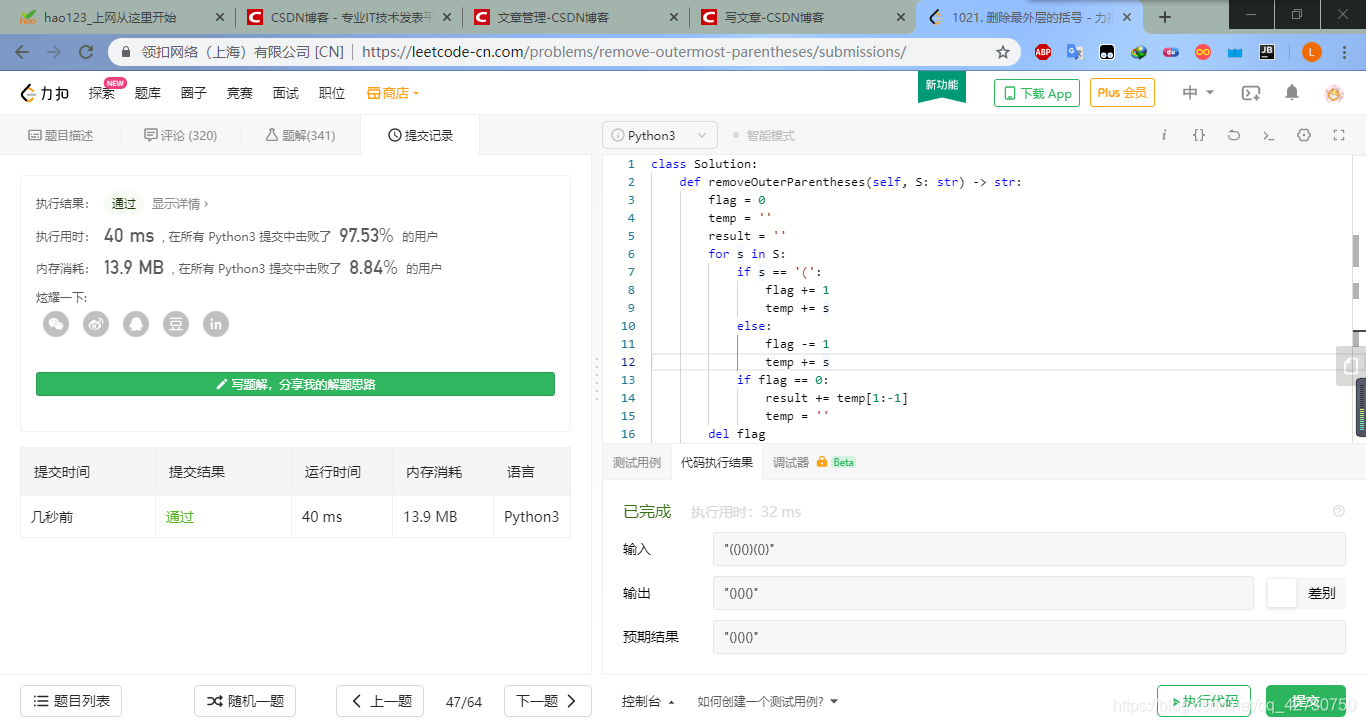Click the code editor vertical scrollbar
Screen dimensions: 1366x724
[x=1357, y=251]
